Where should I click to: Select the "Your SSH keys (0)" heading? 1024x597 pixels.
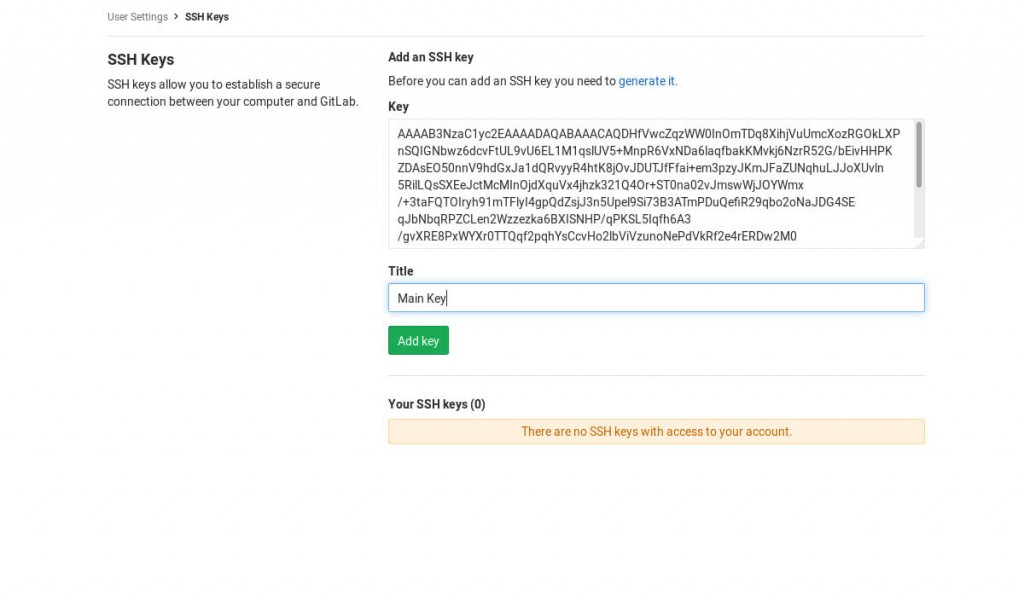point(436,404)
